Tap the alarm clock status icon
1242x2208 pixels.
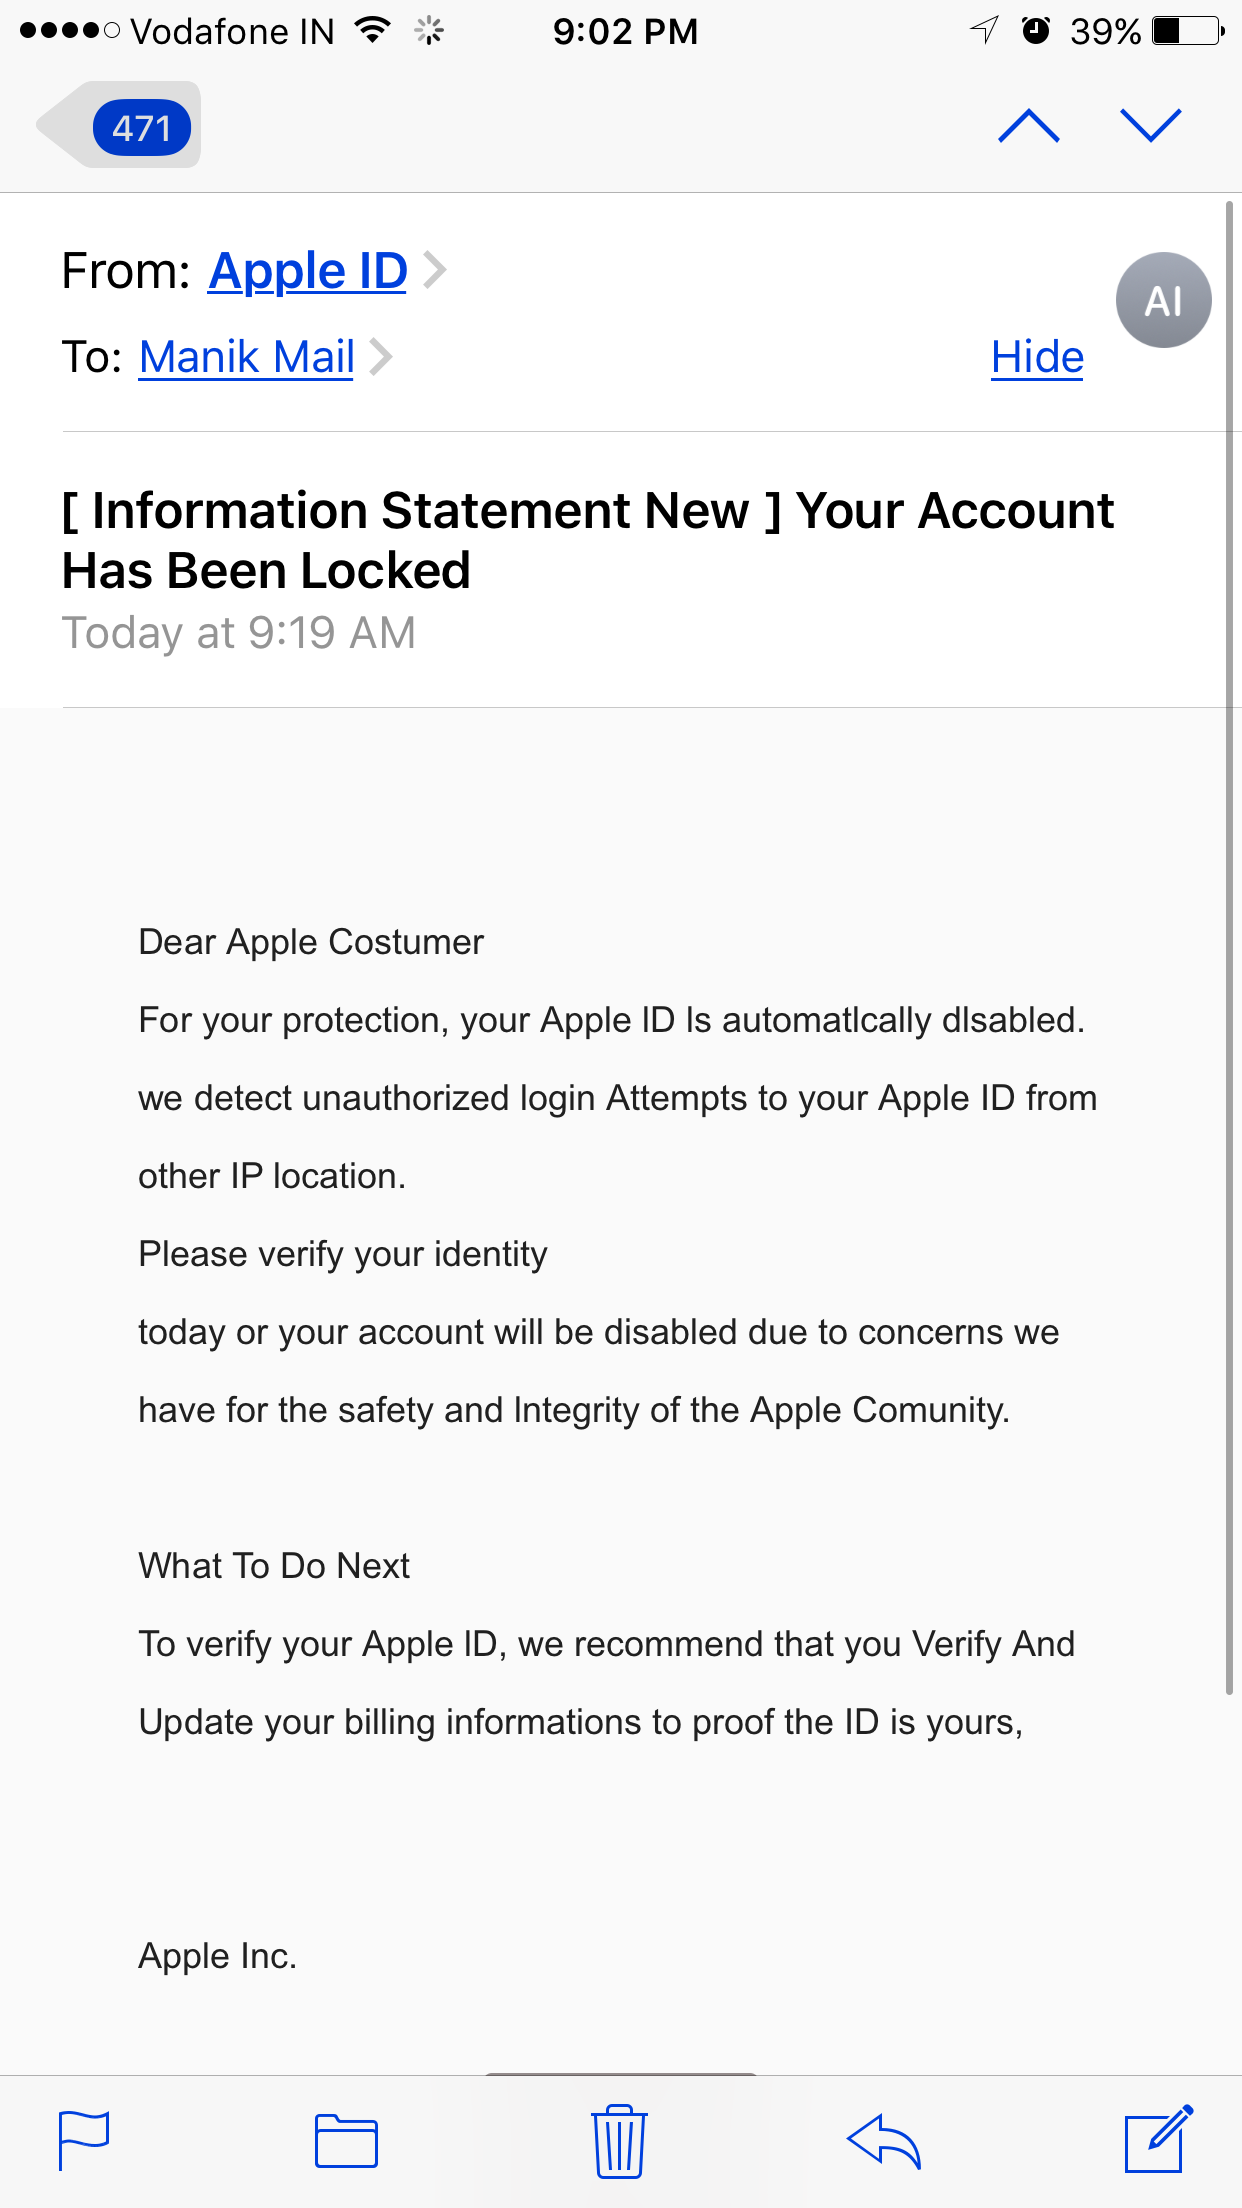(x=1036, y=31)
